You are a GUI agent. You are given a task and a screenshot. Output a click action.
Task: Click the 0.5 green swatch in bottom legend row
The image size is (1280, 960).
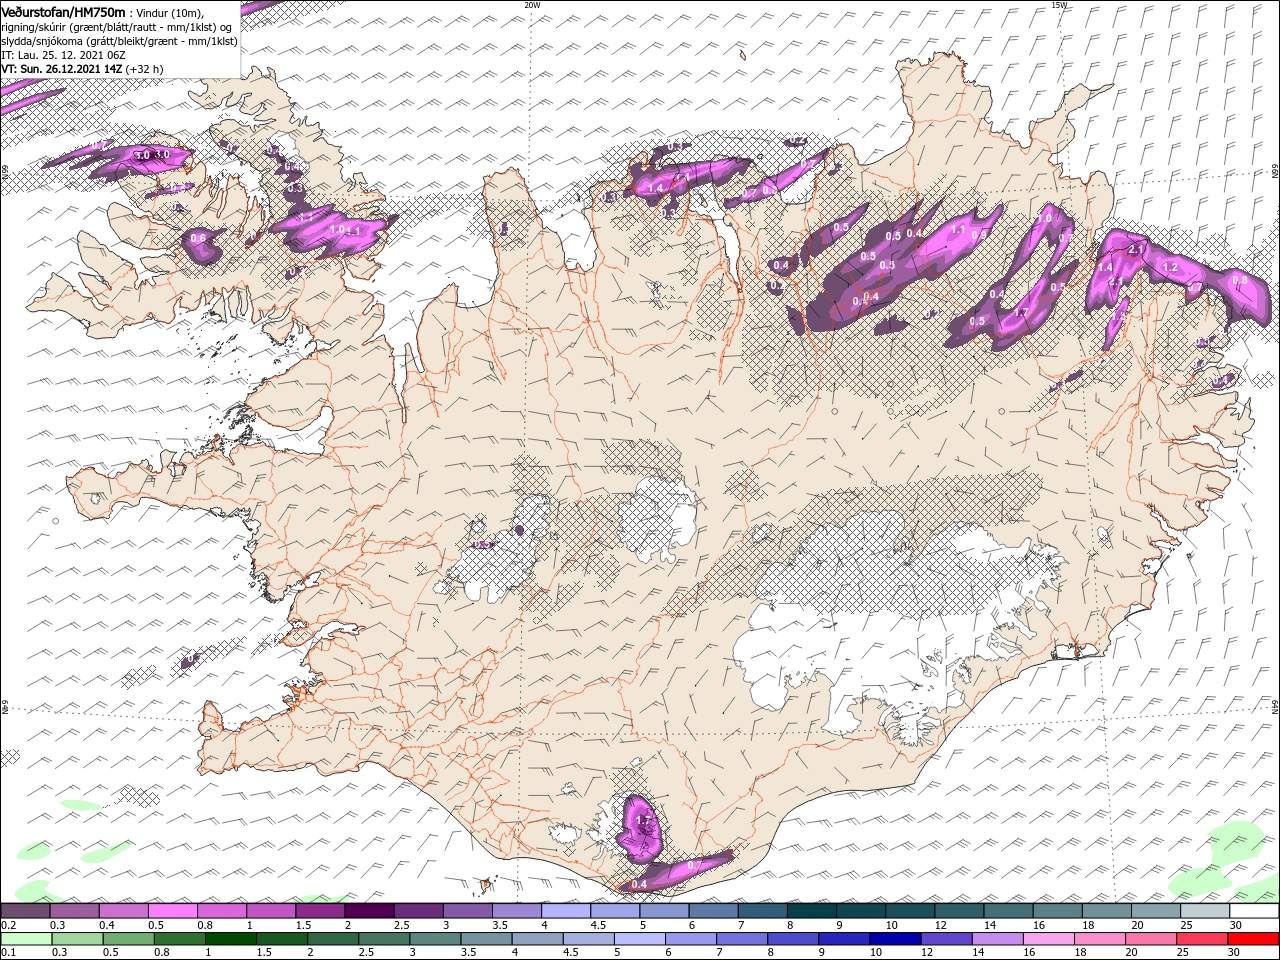click(129, 938)
